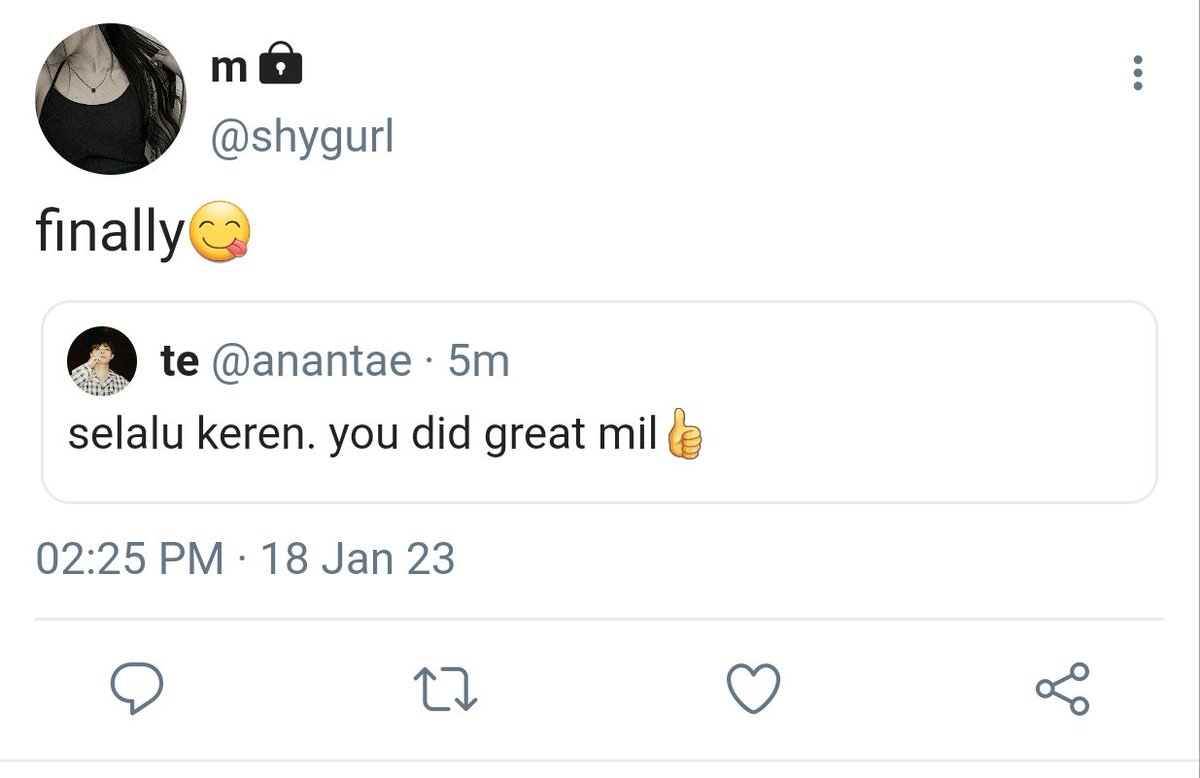Open the three-dot more options menu
Screen dimensions: 1200x778
click(1137, 73)
